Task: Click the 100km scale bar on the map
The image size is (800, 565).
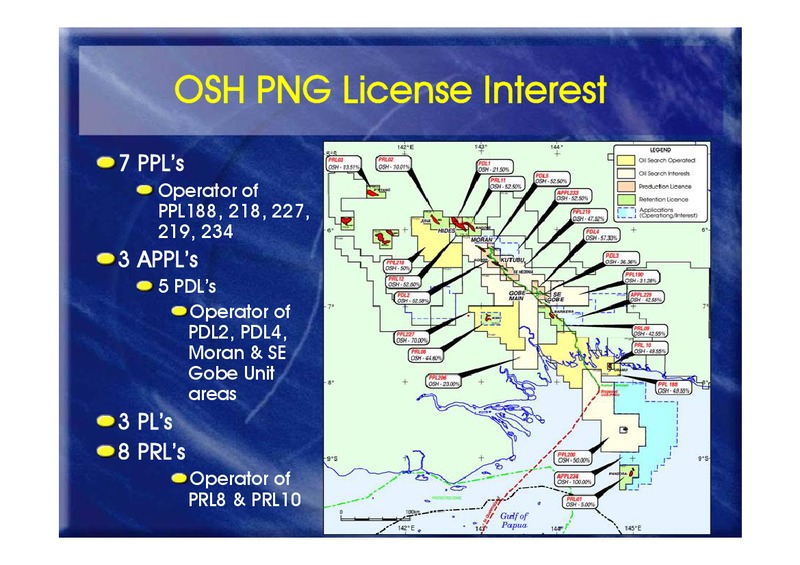Action: tap(382, 515)
